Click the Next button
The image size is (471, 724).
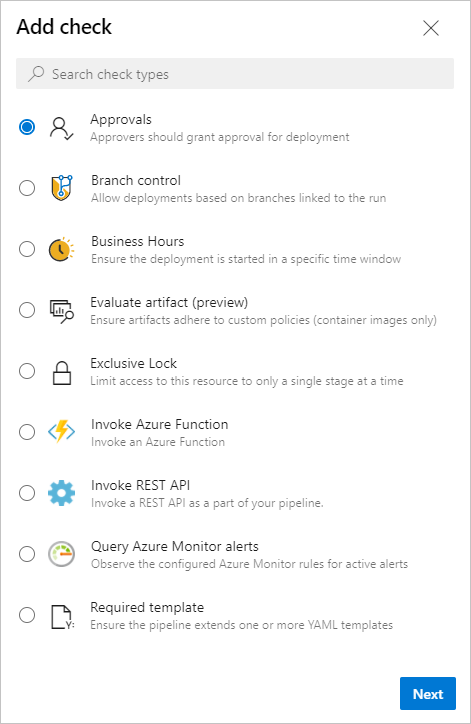428,694
